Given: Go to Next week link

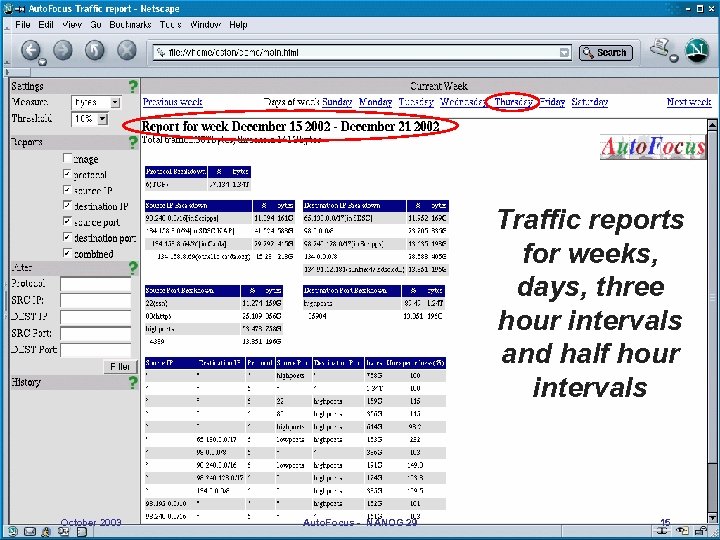Looking at the screenshot, I should pyautogui.click(x=689, y=102).
